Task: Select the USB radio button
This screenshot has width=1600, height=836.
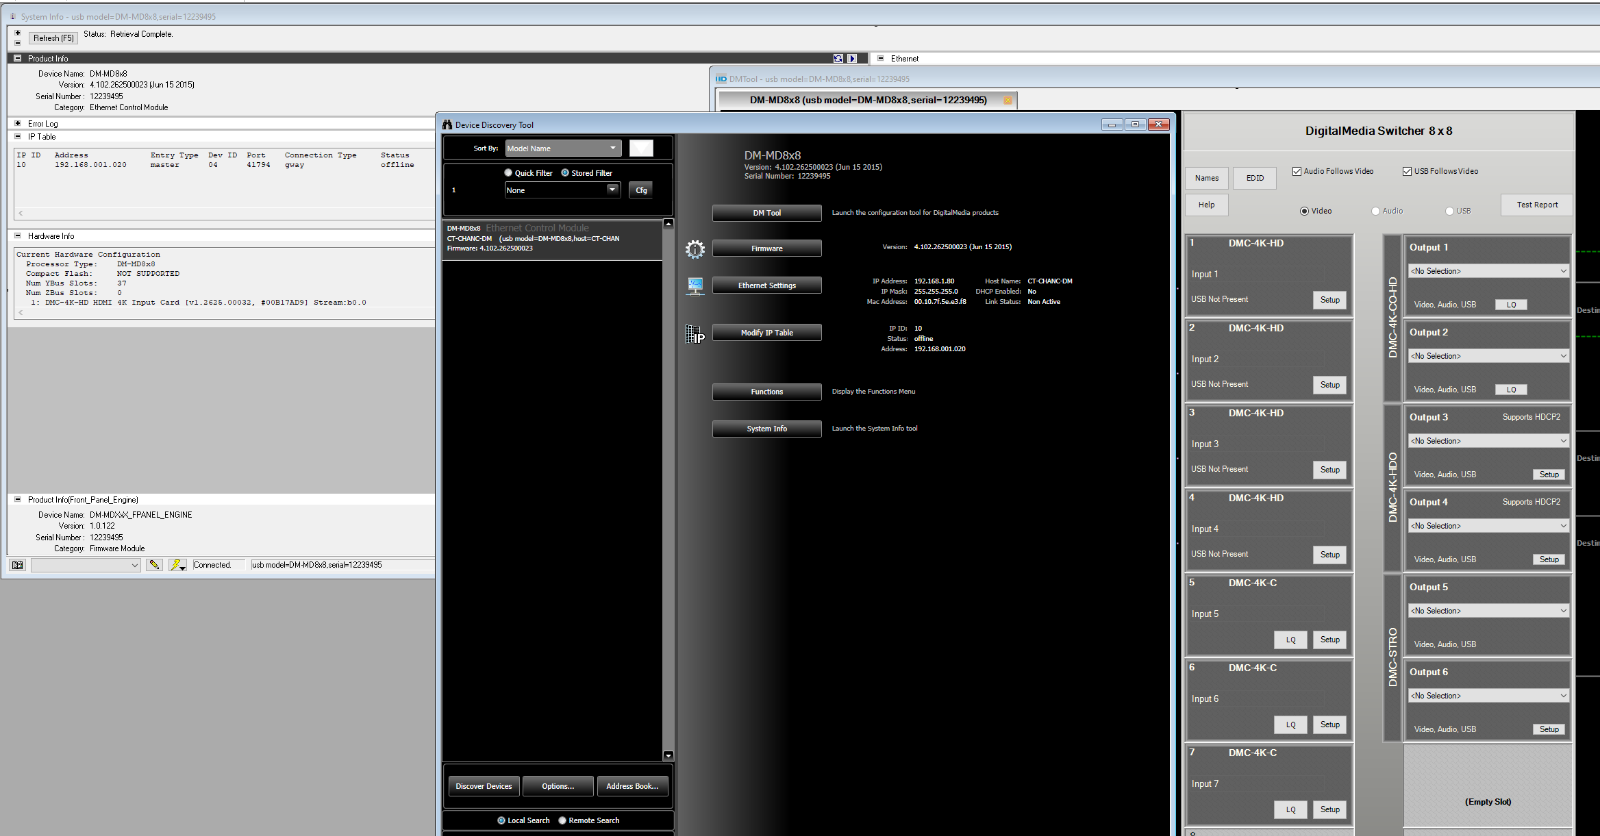Action: [1449, 211]
